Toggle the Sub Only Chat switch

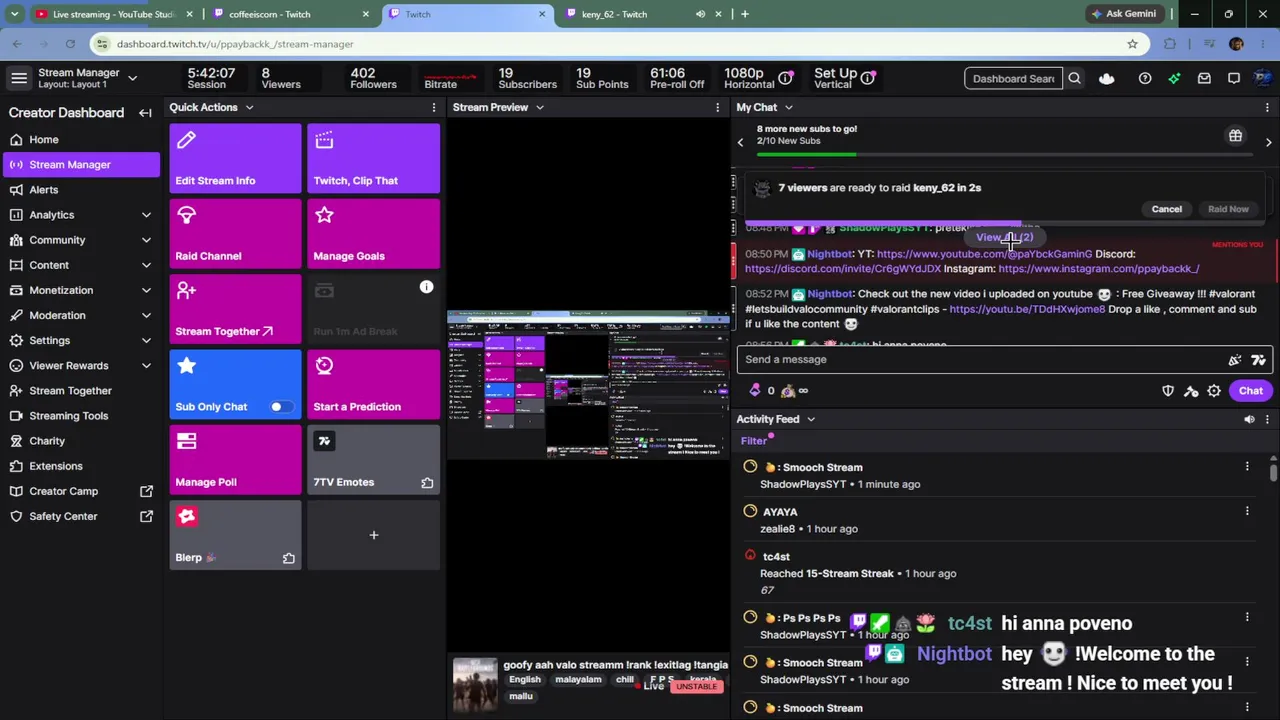click(x=281, y=407)
